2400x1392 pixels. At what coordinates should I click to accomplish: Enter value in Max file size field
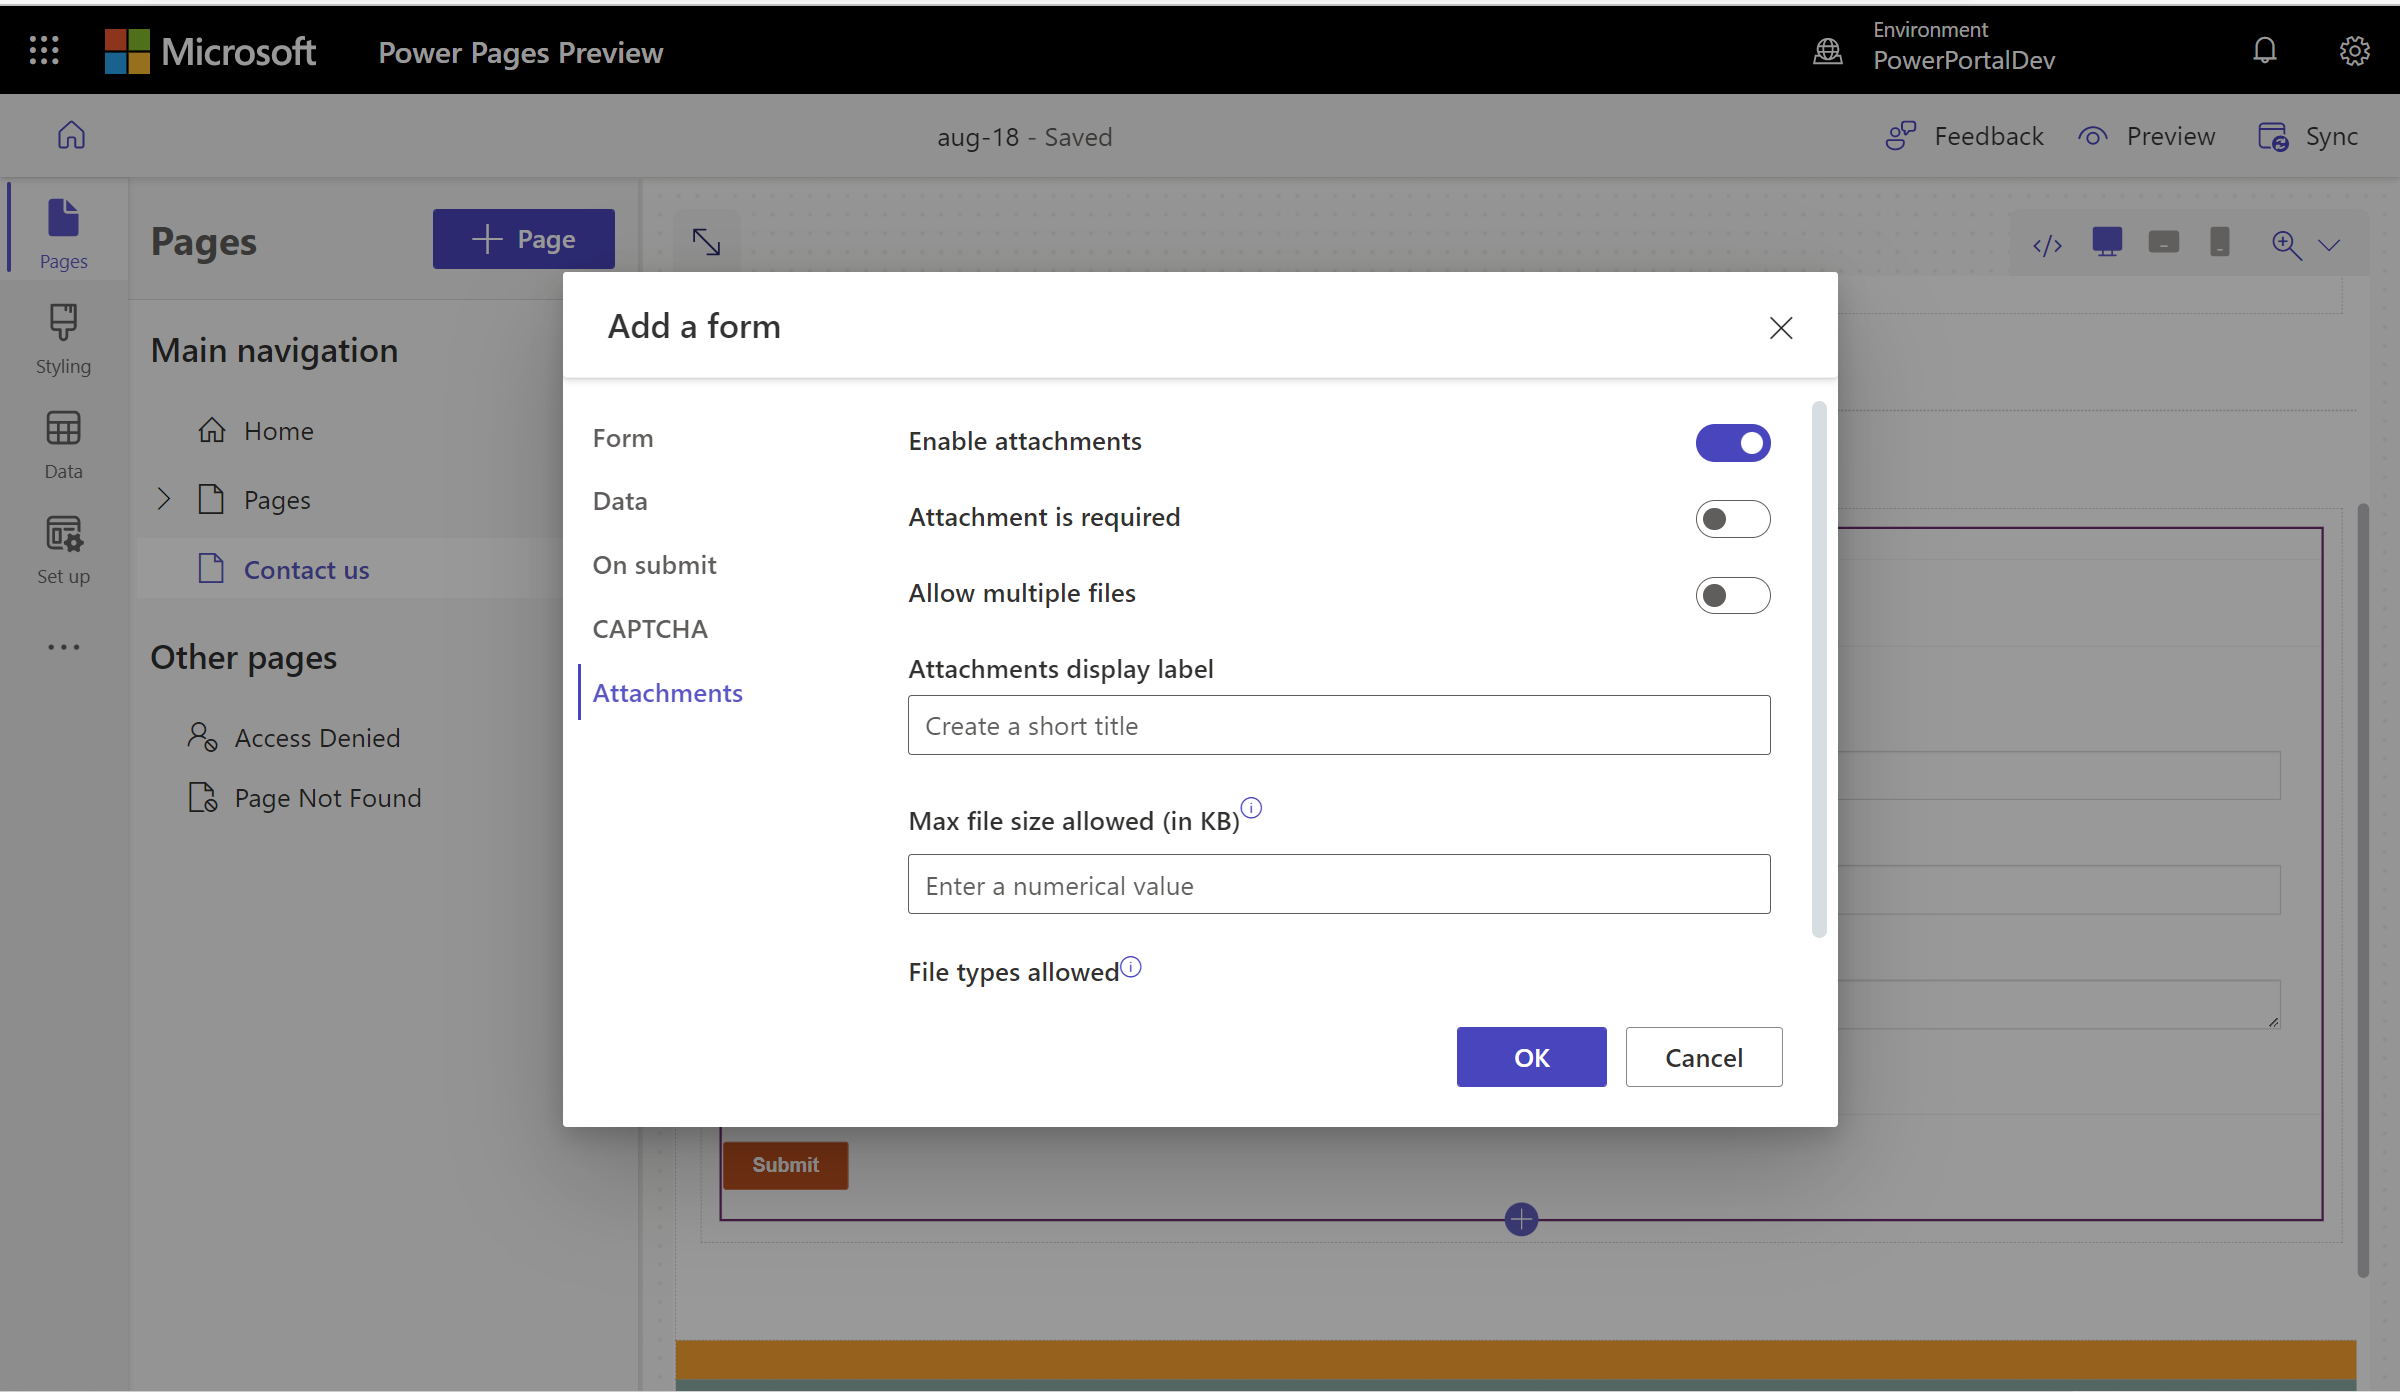(1338, 883)
